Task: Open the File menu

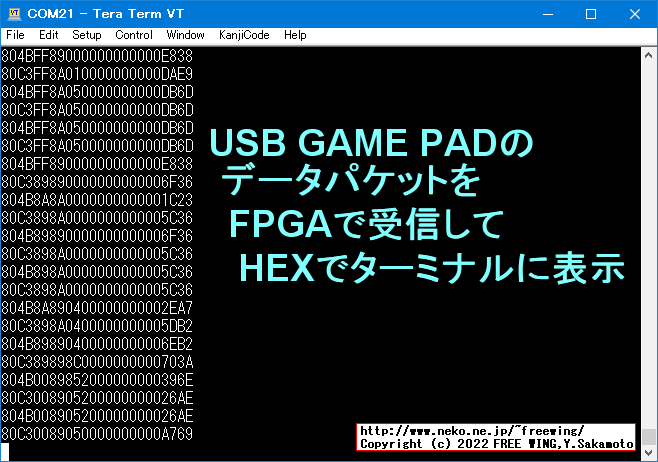Action: click(15, 35)
